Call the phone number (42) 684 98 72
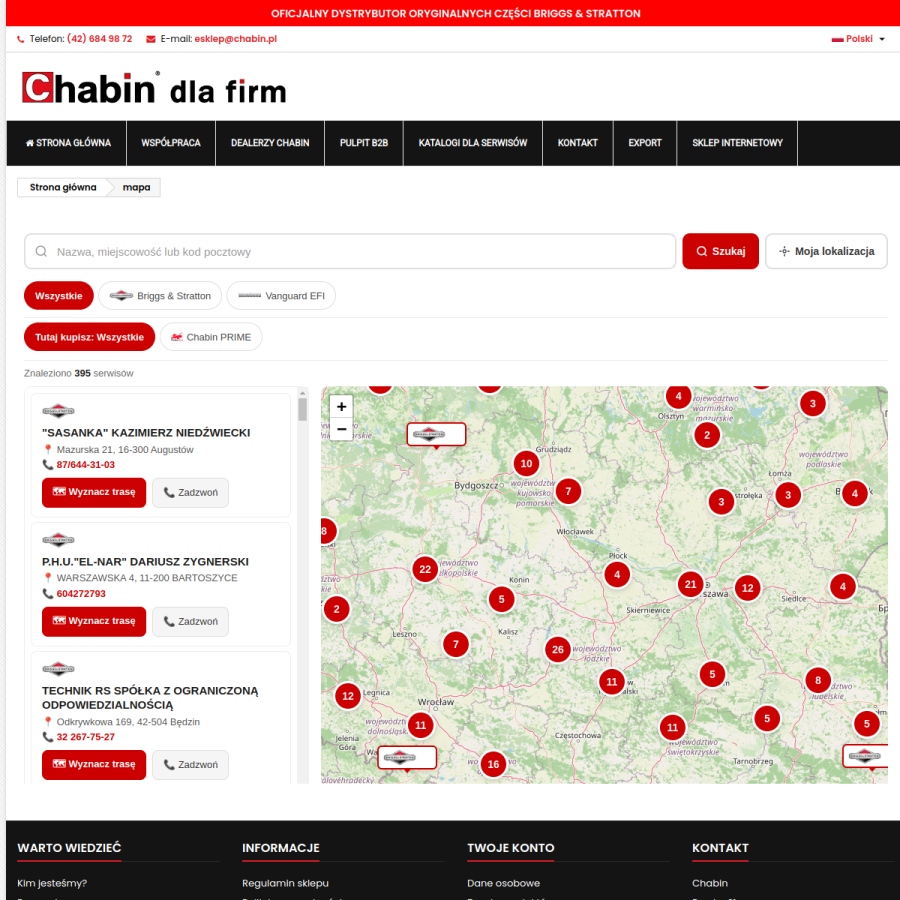900x900 pixels. [x=99, y=38]
